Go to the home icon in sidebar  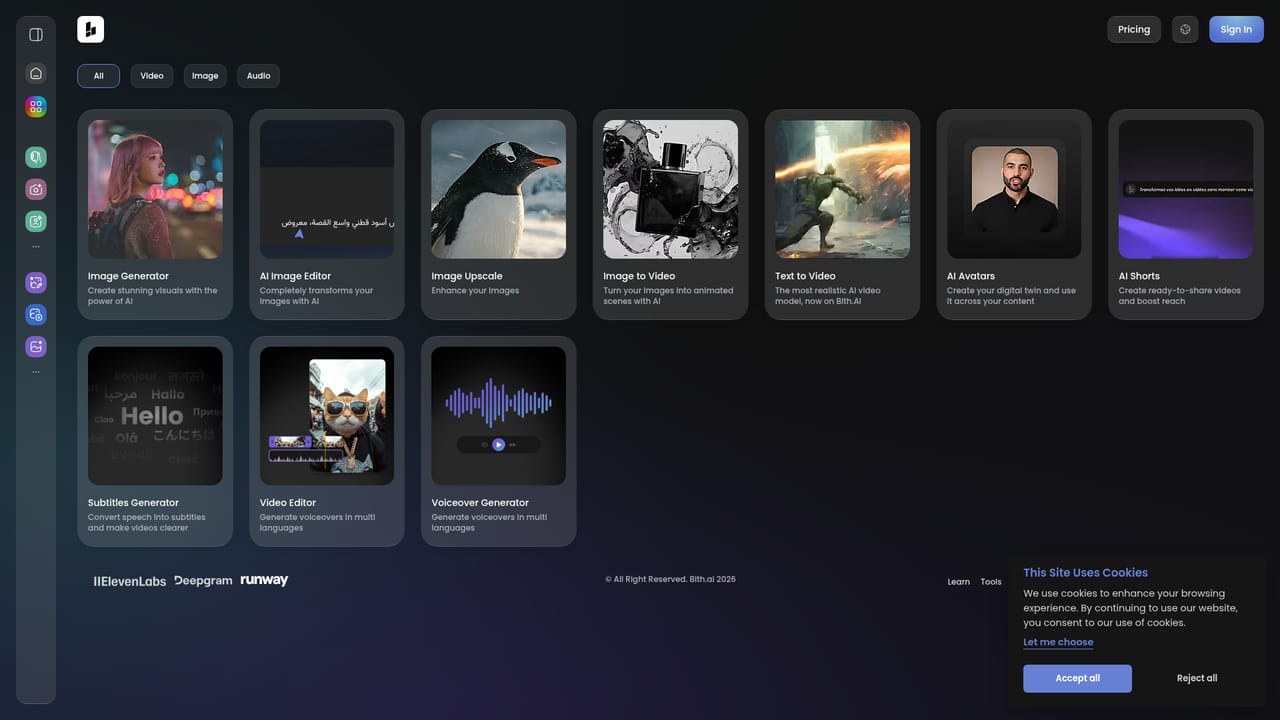(x=36, y=73)
